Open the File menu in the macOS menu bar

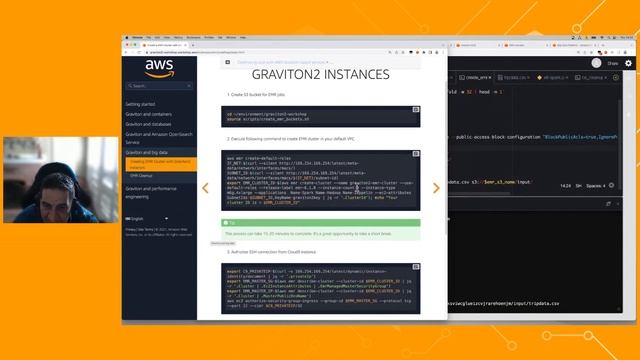(x=149, y=38)
